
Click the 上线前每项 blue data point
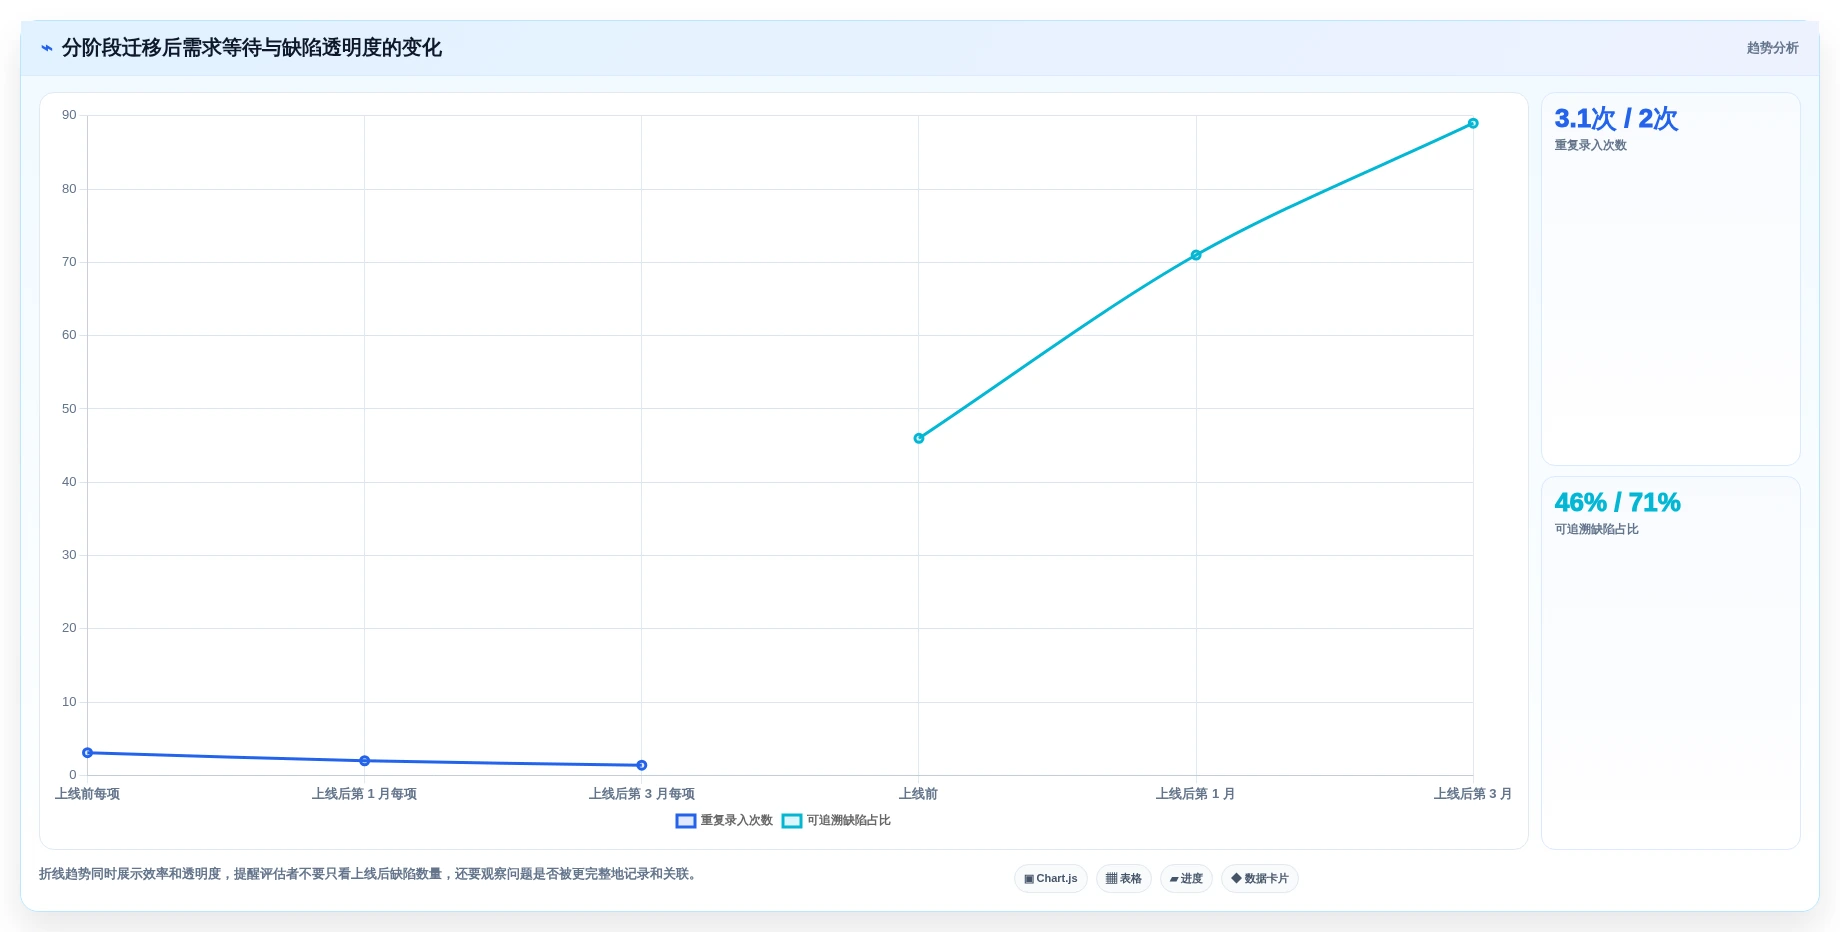coord(88,753)
